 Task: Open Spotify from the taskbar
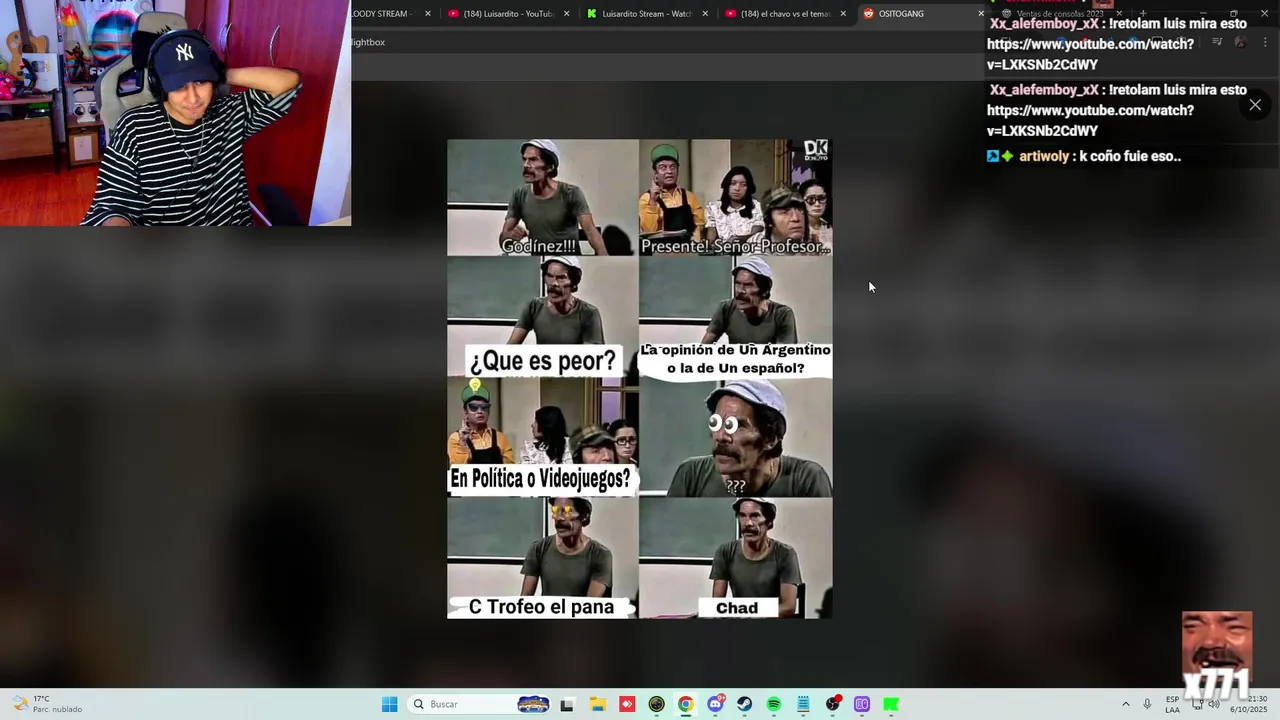[x=774, y=704]
